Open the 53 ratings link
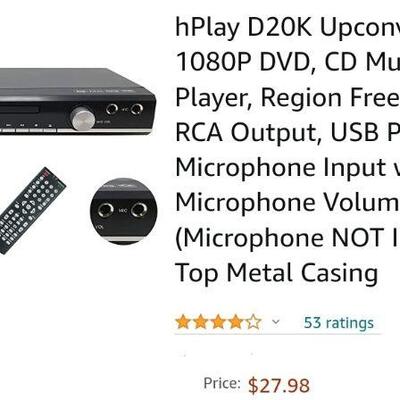Screen dimensions: 400x400 [x=339, y=323]
